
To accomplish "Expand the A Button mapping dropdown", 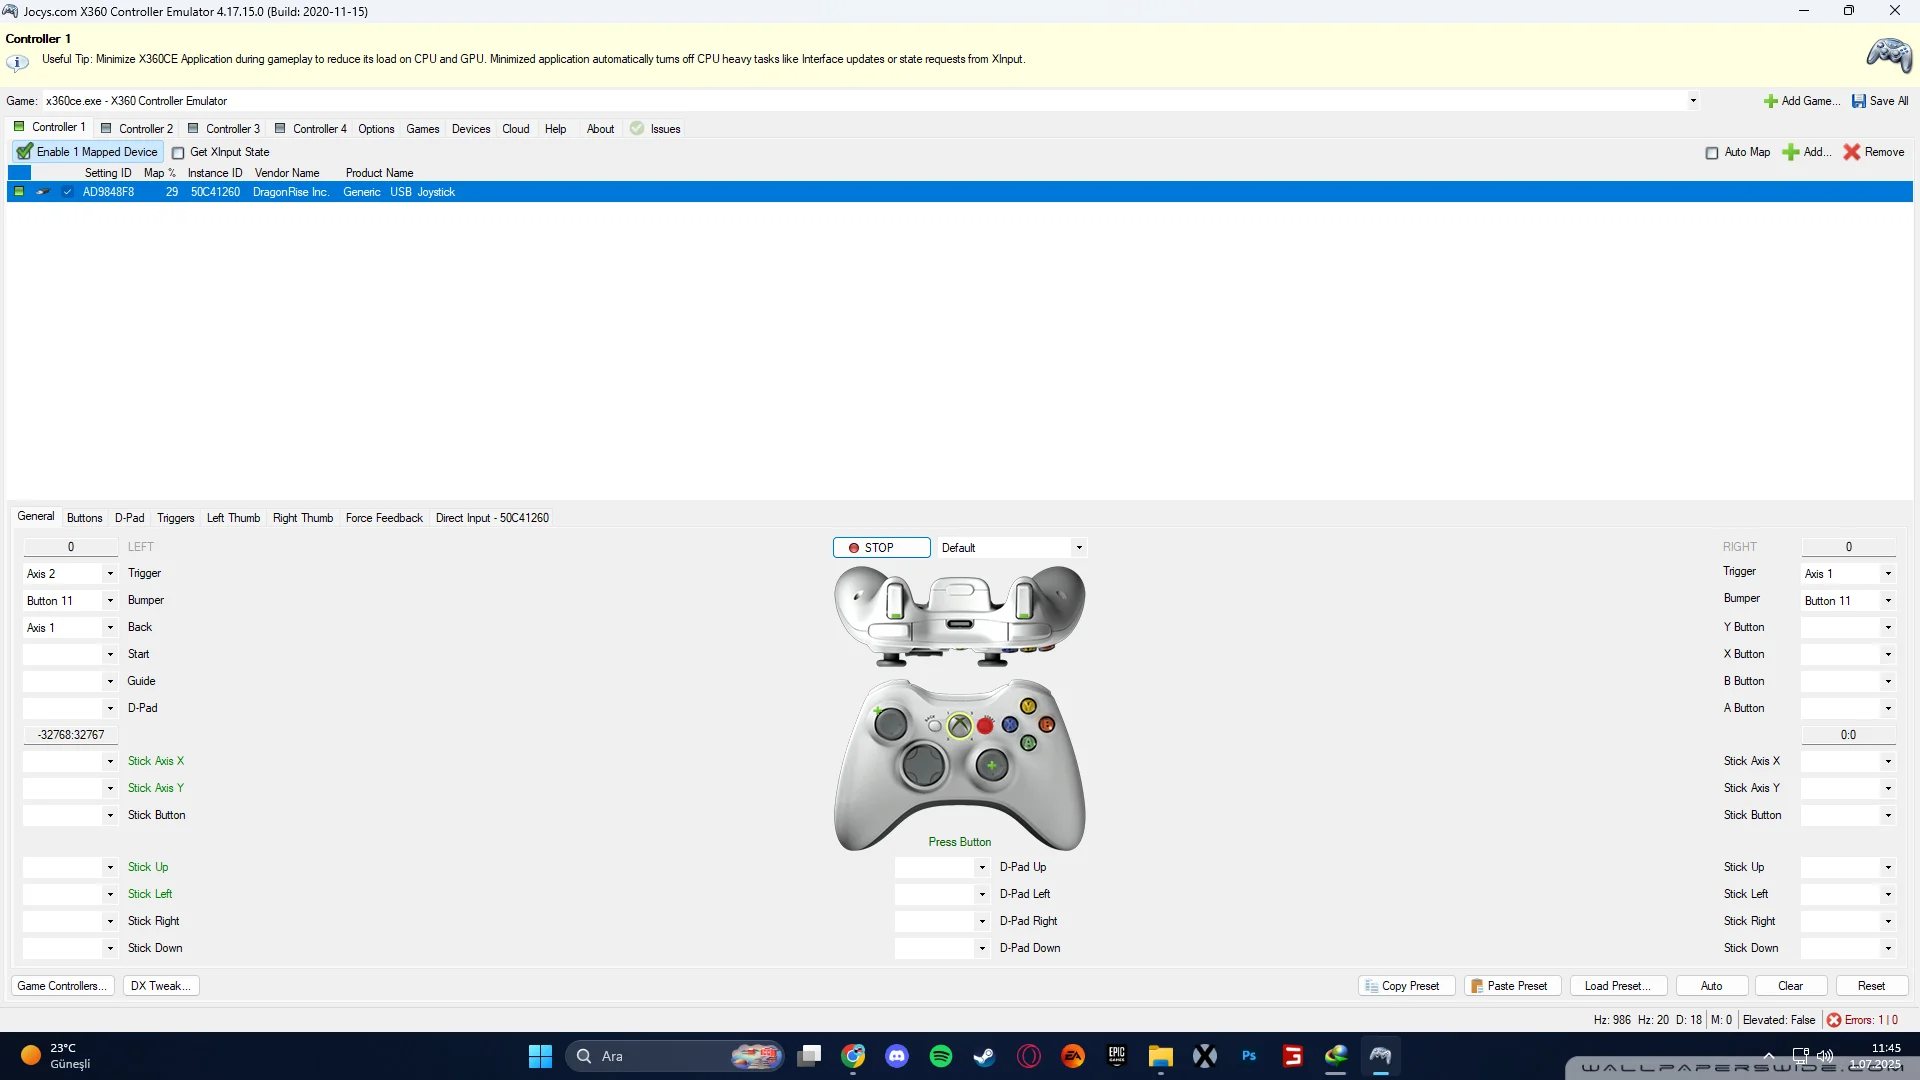I will (1888, 709).
